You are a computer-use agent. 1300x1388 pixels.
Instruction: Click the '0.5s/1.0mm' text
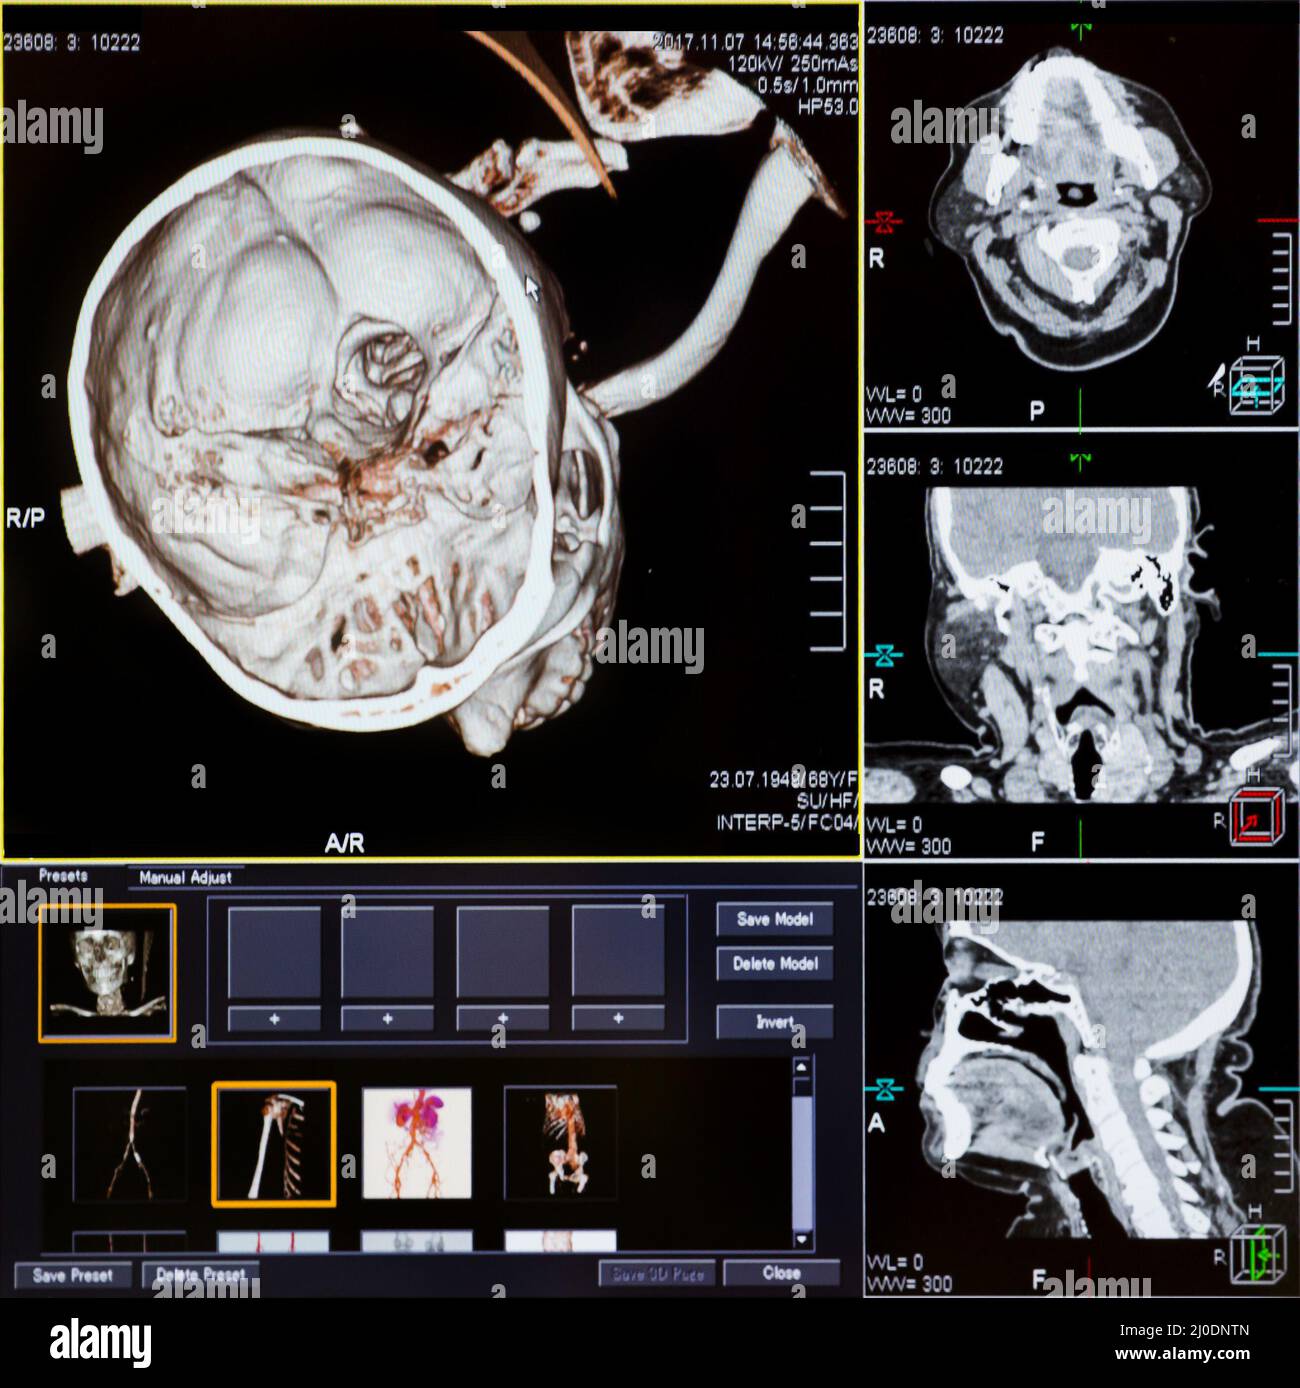(807, 85)
